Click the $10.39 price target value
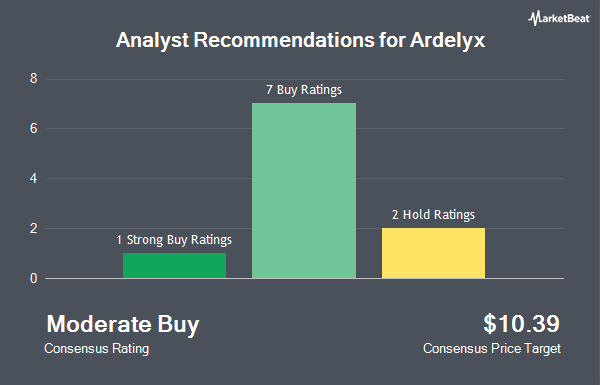This screenshot has height=385, width=600. [x=521, y=324]
